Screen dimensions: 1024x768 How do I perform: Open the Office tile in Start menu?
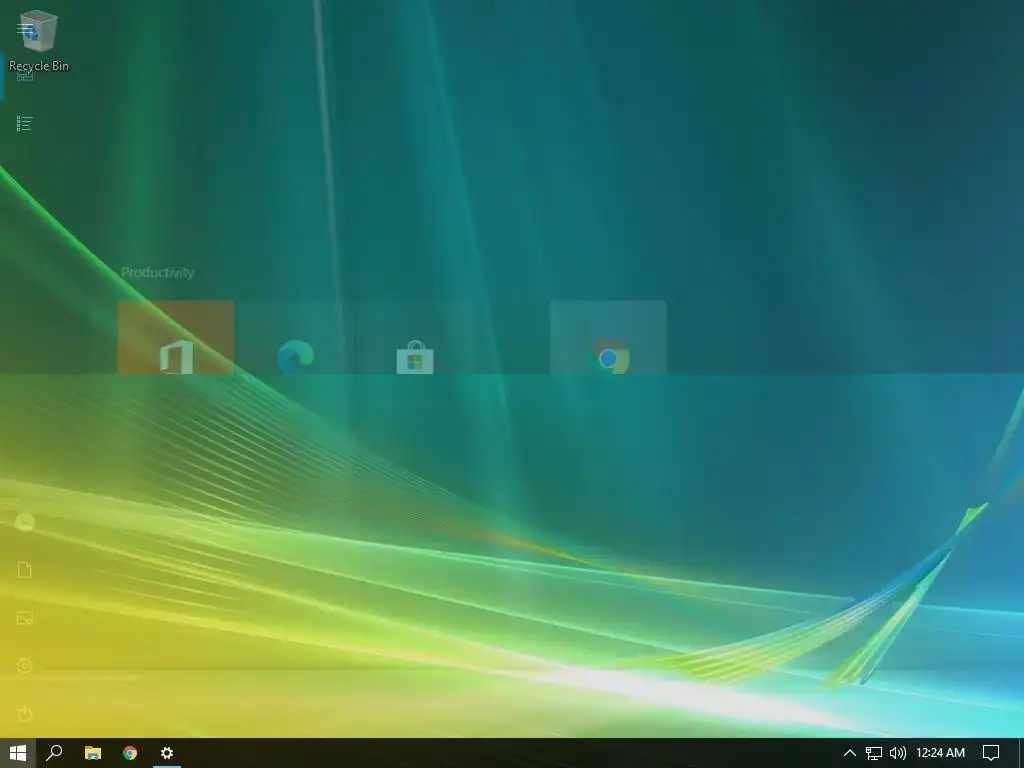click(176, 337)
